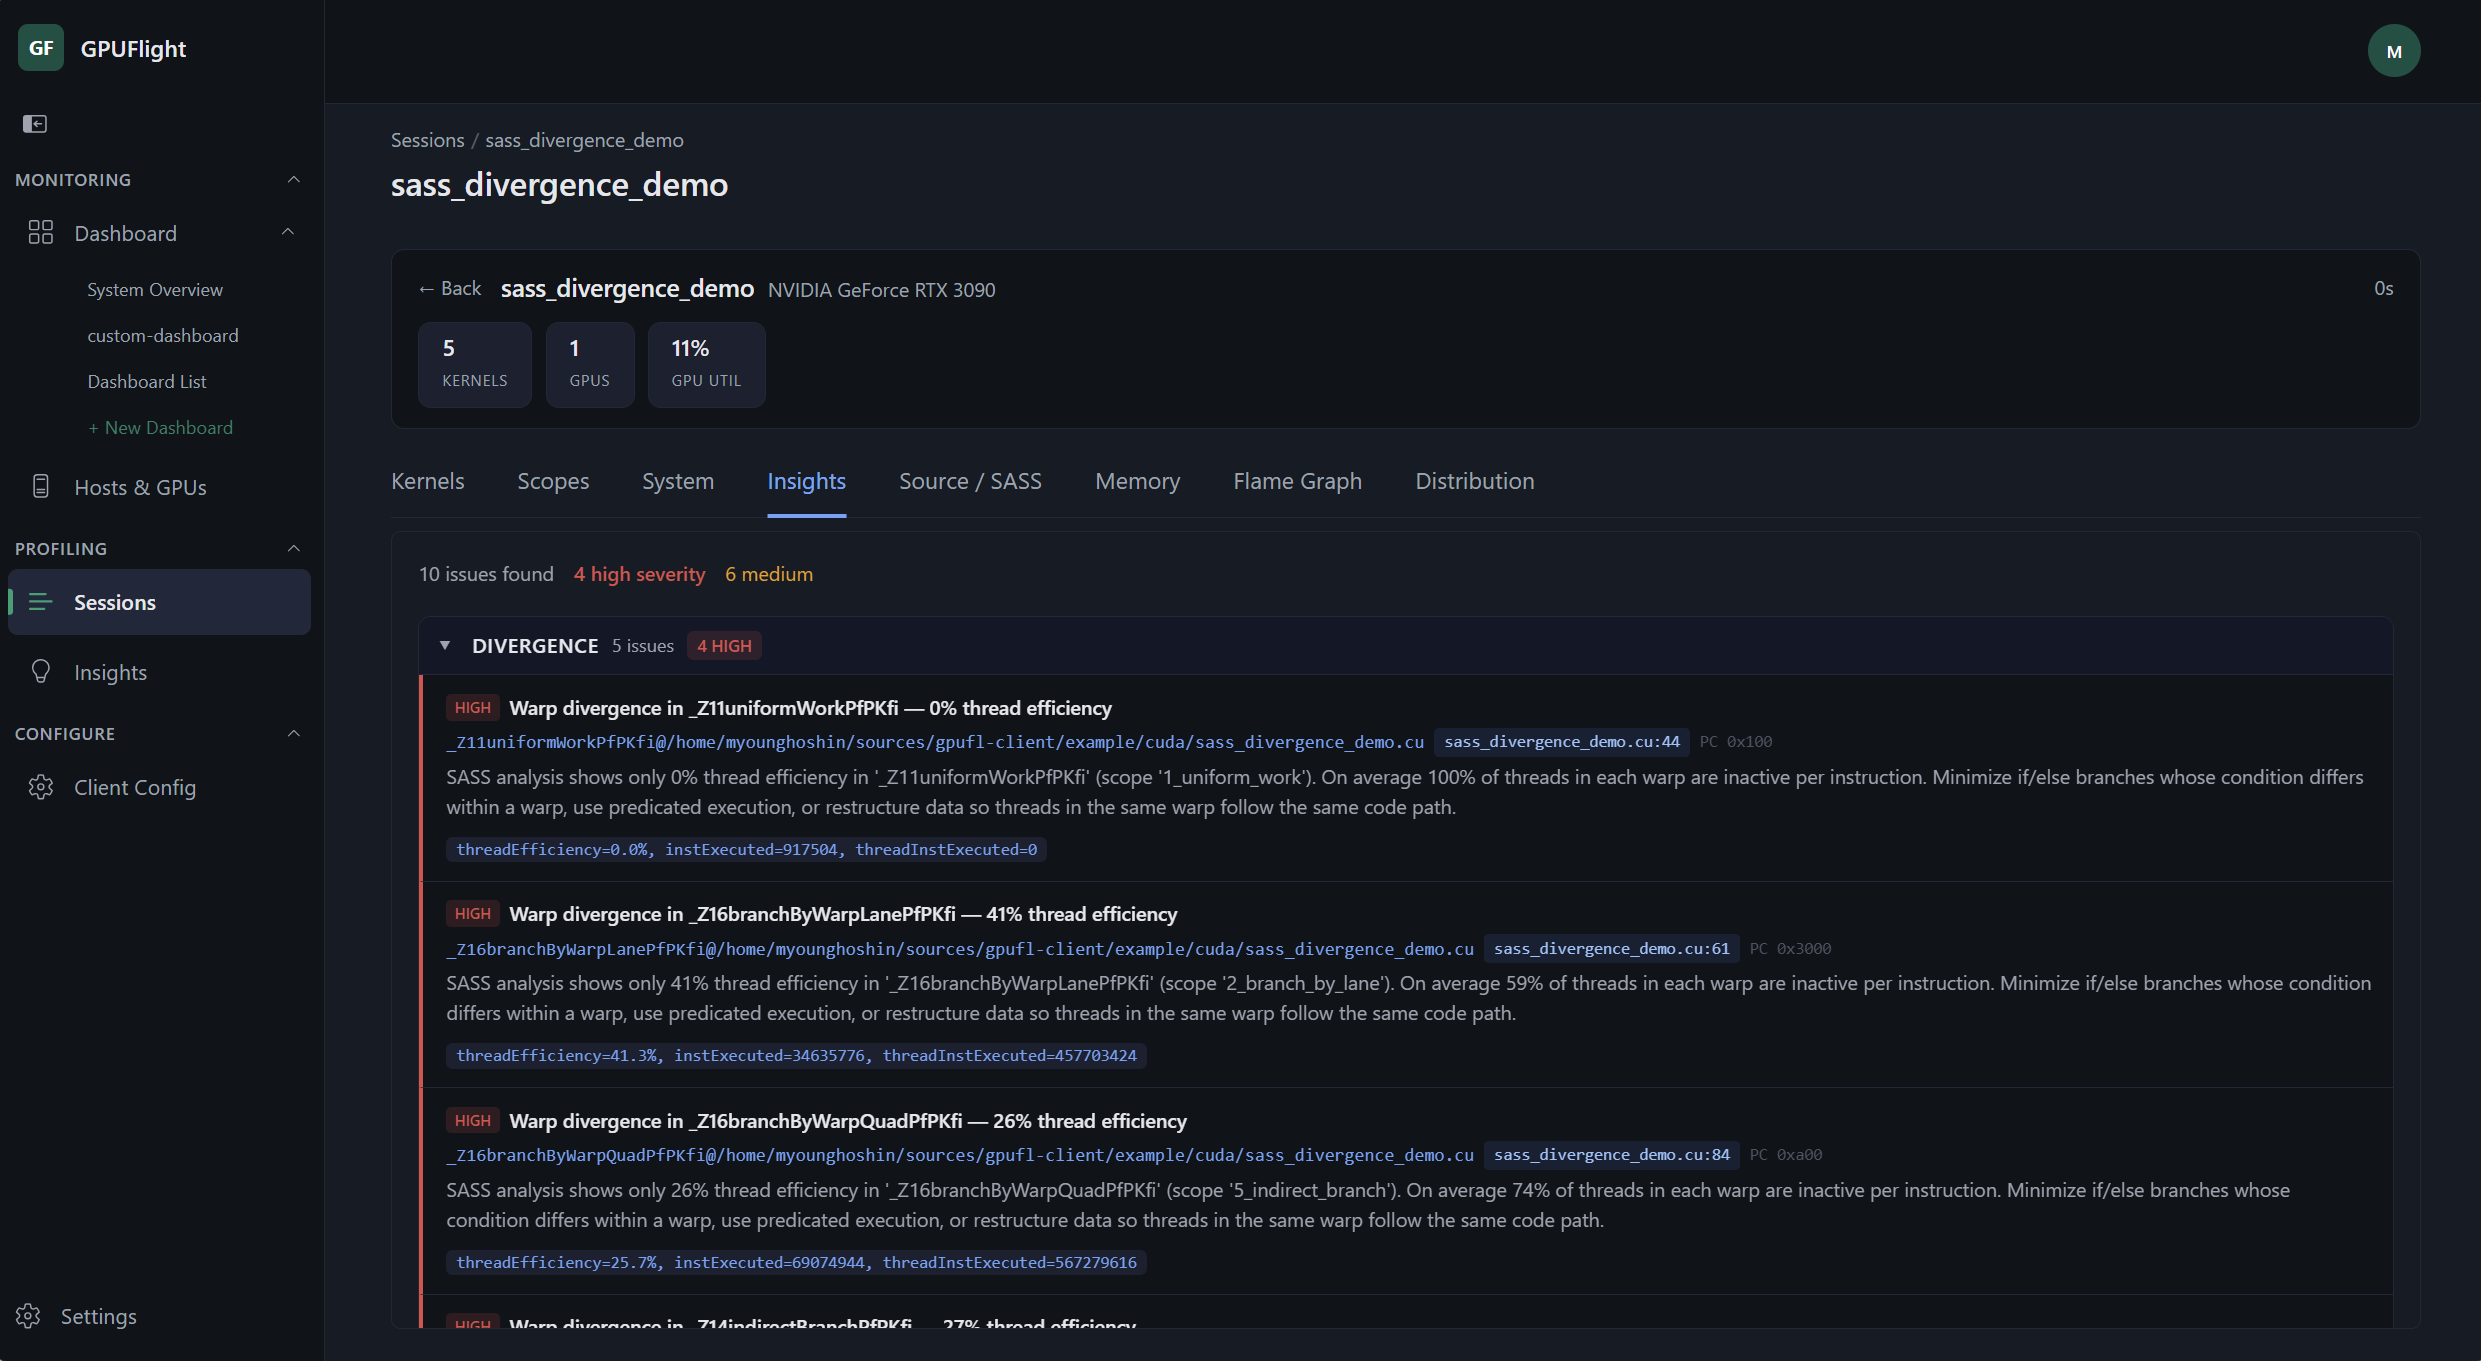Click the PC 0xa00 label
The width and height of the screenshot is (2481, 1361).
[1786, 1155]
